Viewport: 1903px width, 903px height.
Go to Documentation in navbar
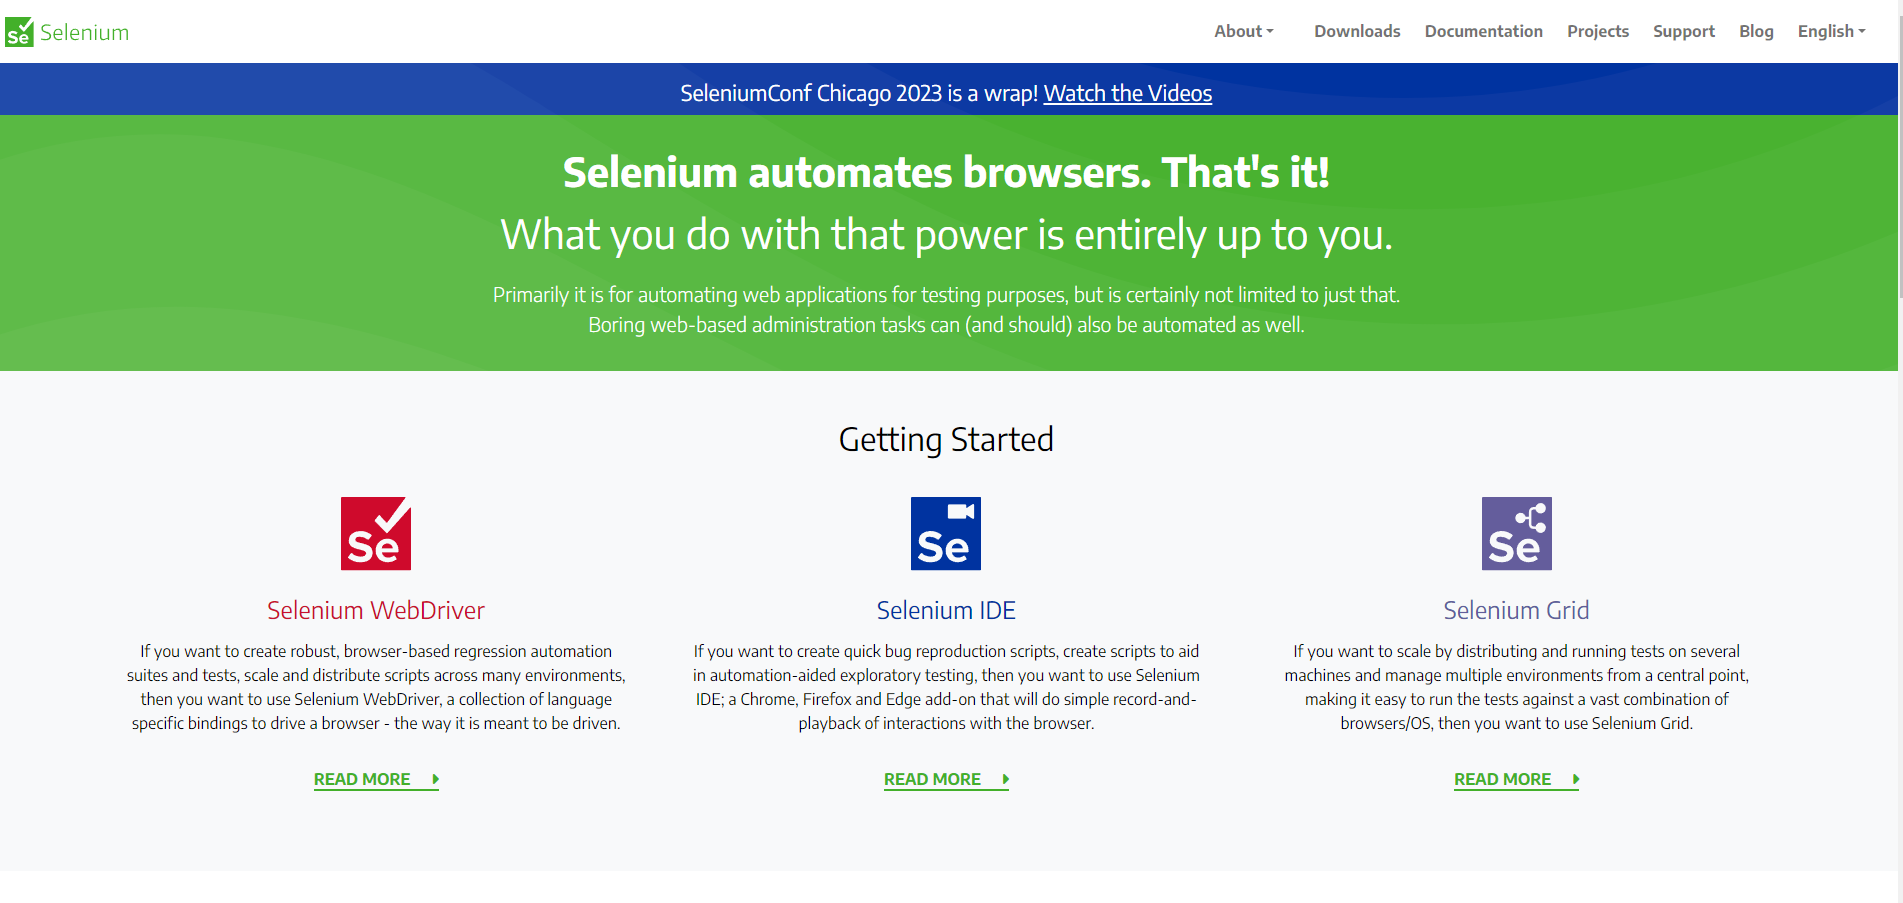(x=1483, y=31)
